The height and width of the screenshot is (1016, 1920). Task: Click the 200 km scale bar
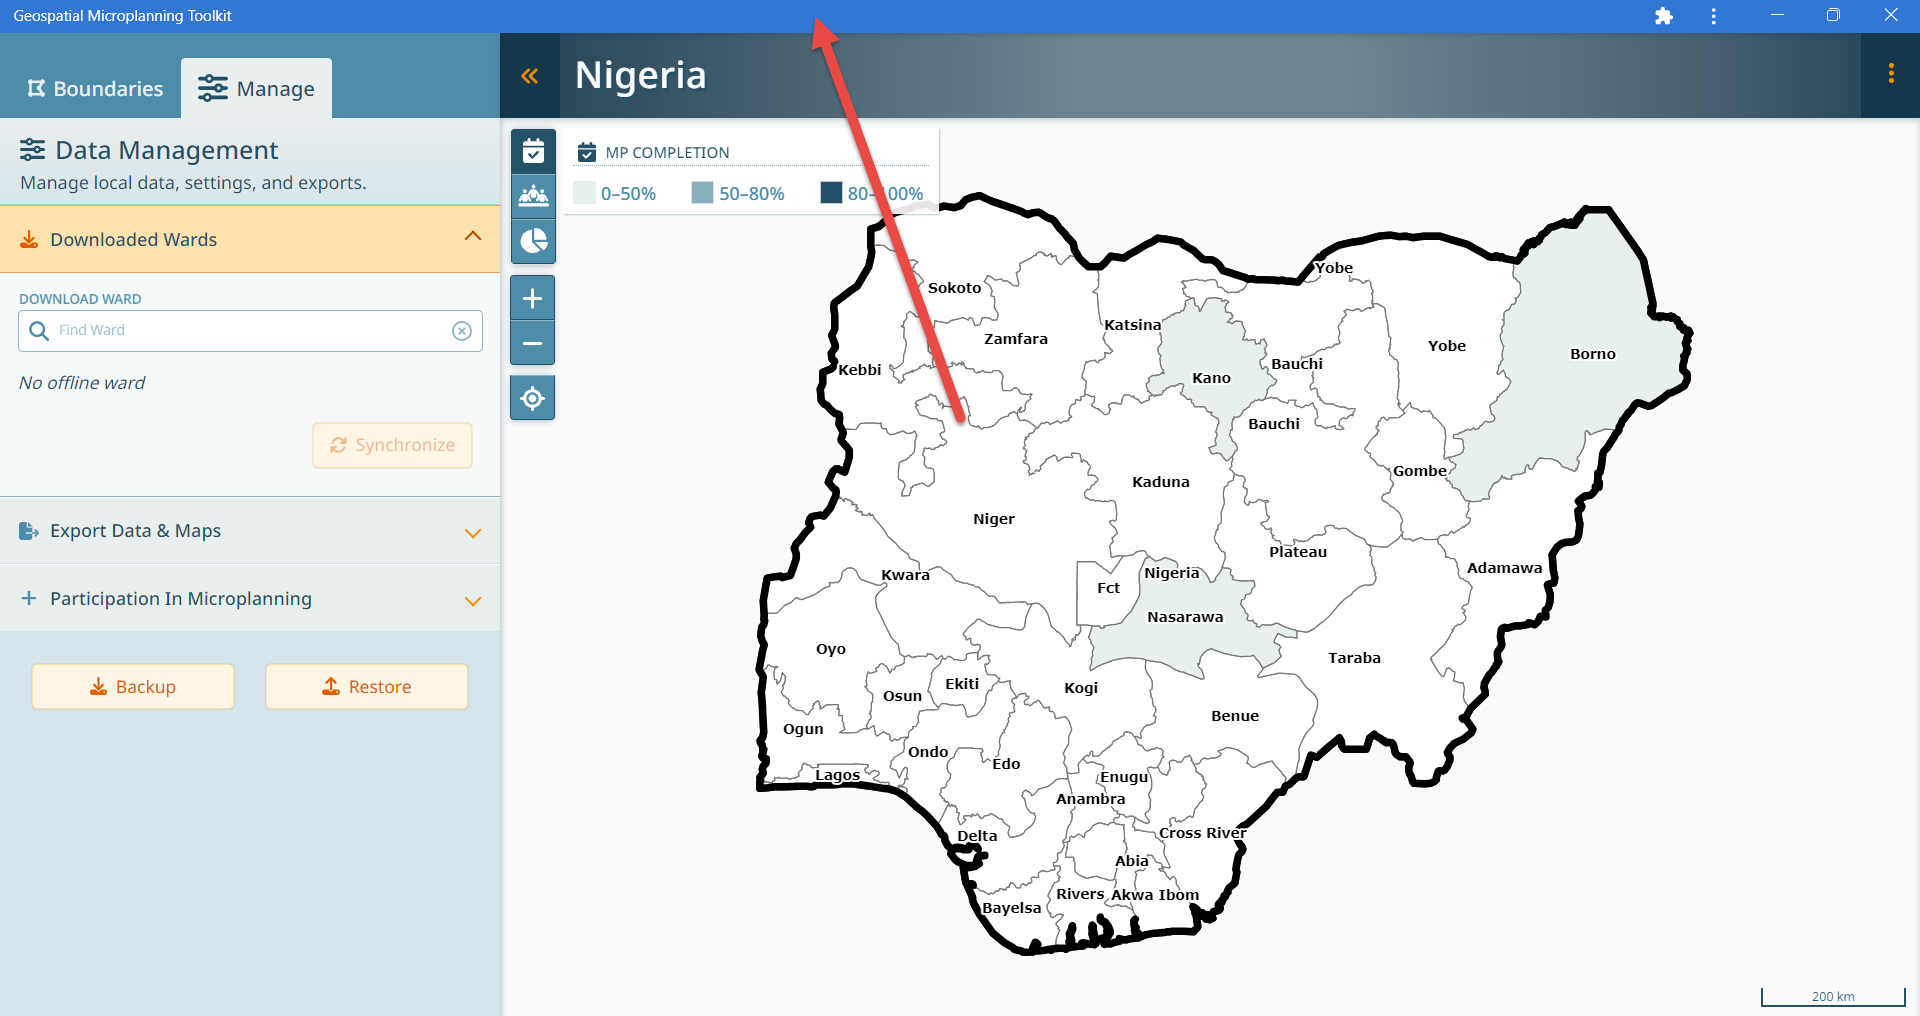tap(1833, 997)
